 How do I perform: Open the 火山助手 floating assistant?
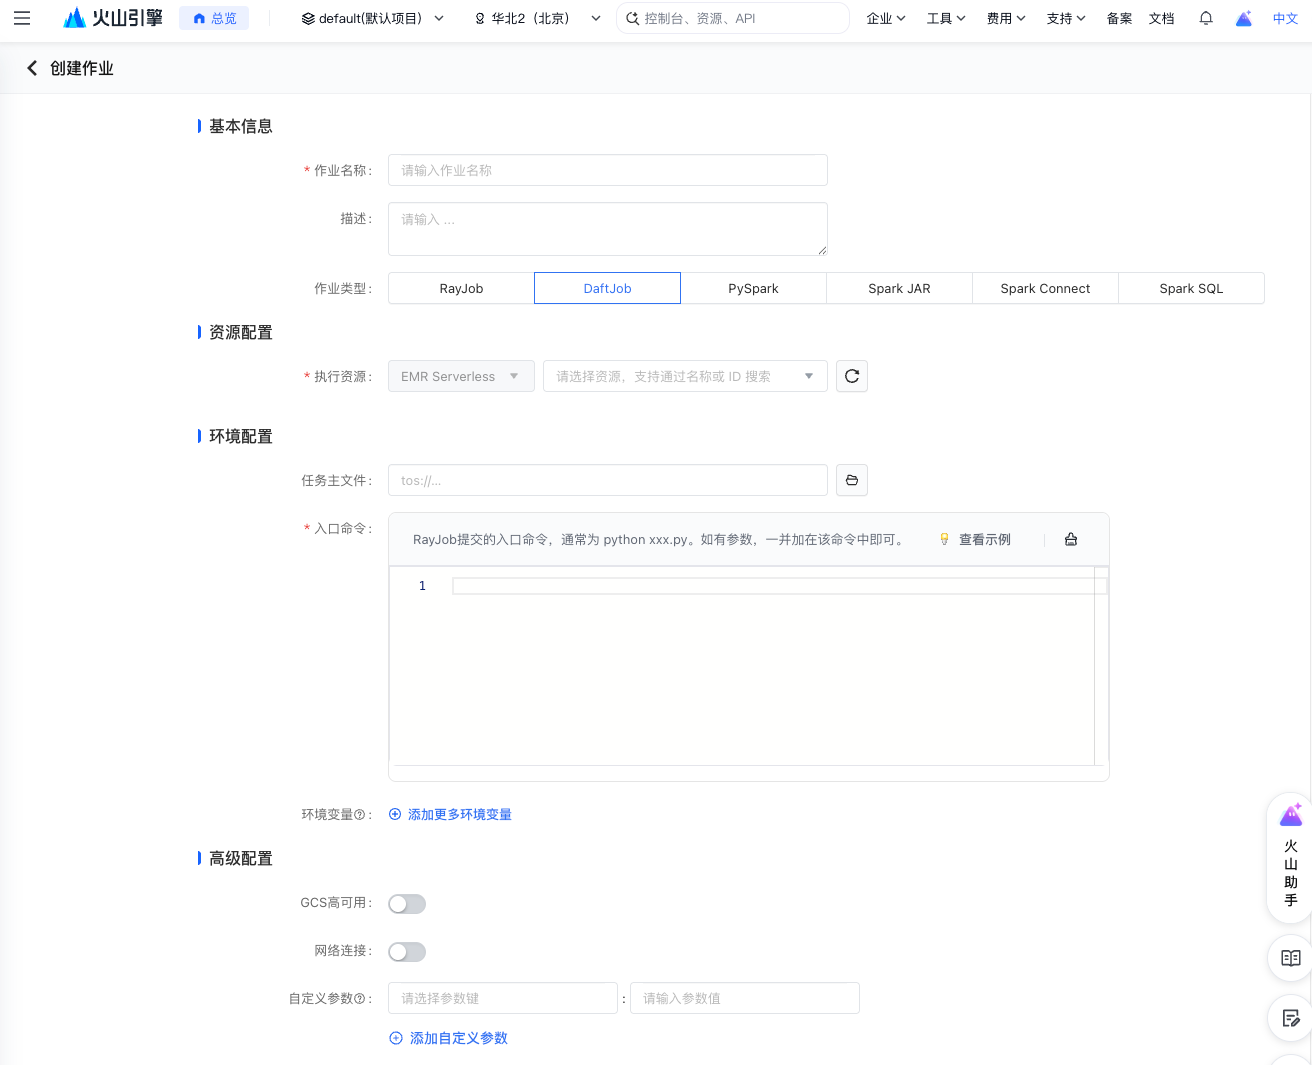click(1290, 858)
